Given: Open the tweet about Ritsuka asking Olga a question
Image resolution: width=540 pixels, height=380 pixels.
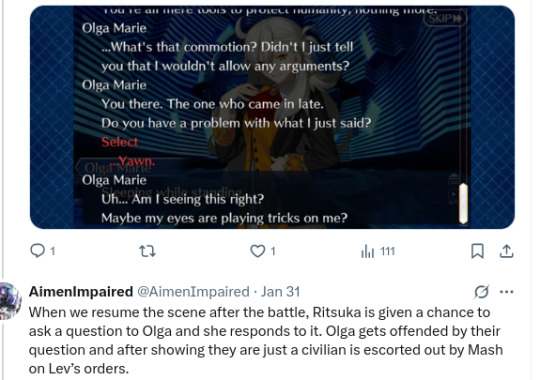Looking at the screenshot, I should [x=266, y=340].
